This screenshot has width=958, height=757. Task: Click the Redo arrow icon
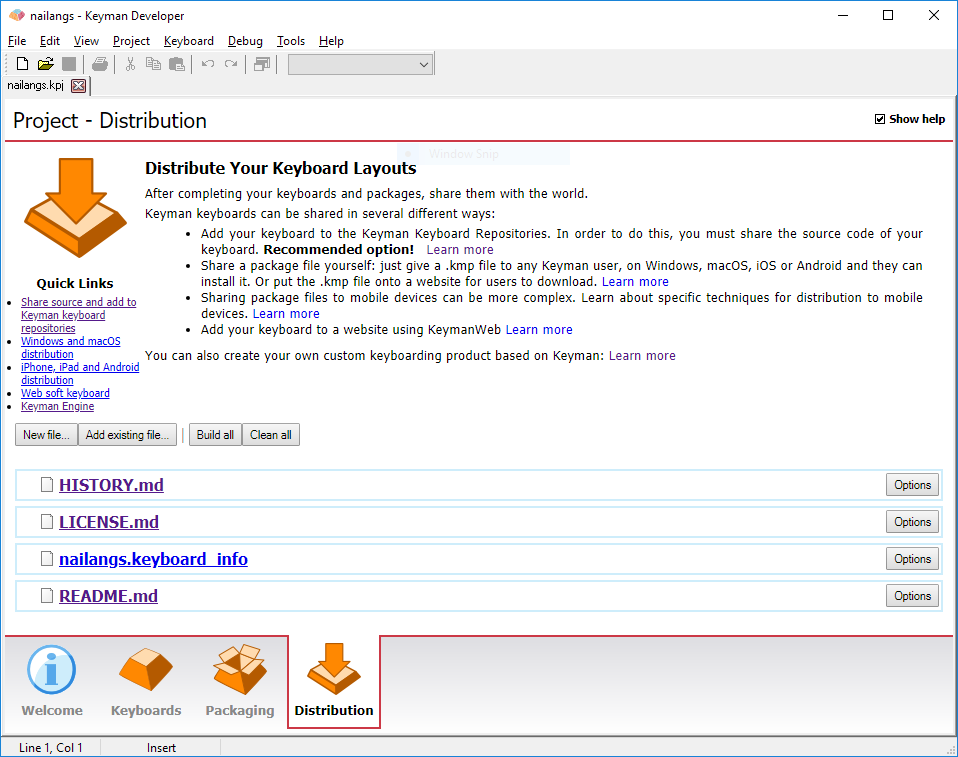(231, 64)
